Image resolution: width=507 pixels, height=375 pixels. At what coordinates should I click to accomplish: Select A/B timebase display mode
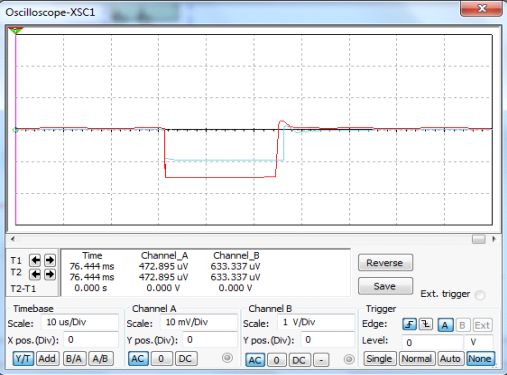(x=100, y=359)
